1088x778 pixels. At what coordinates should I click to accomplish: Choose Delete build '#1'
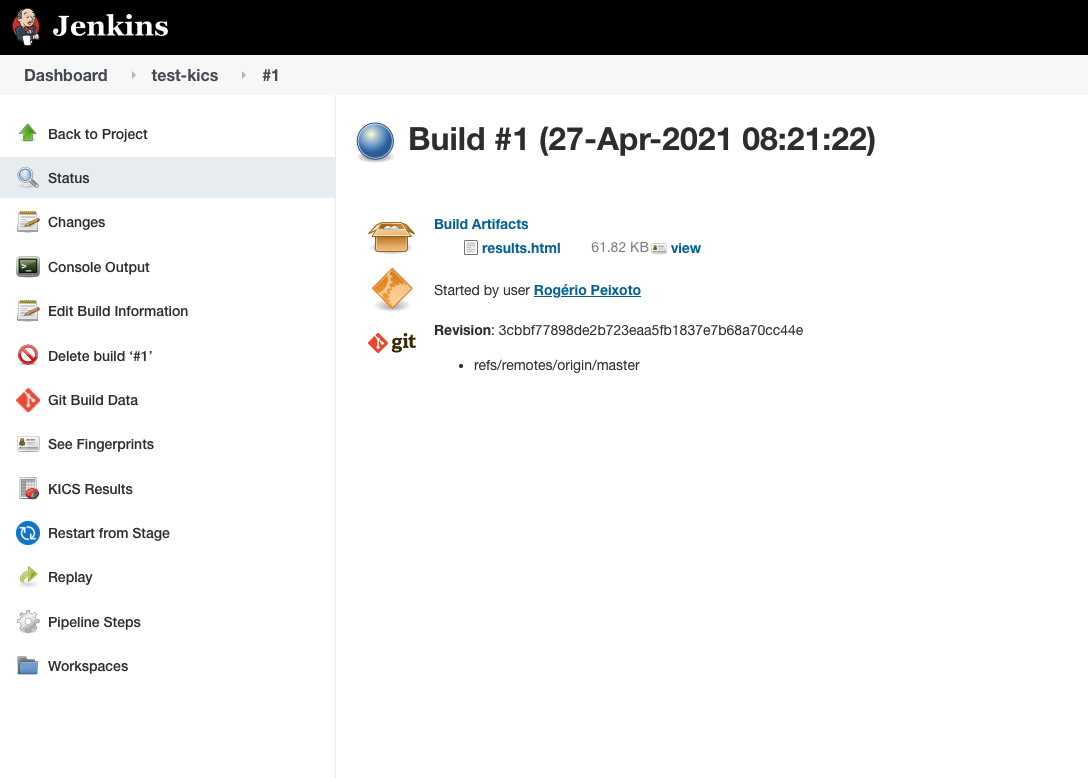(100, 356)
